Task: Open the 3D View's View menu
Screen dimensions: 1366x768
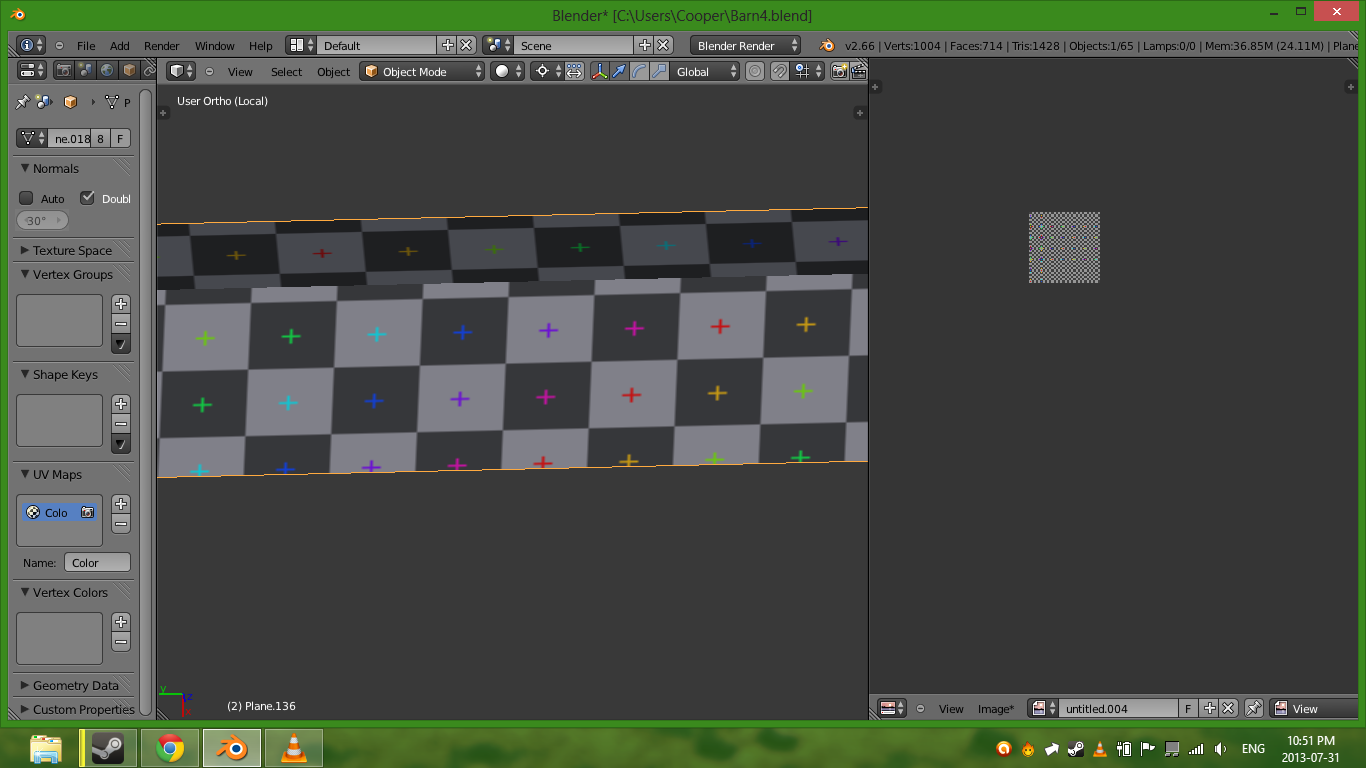Action: coord(240,72)
